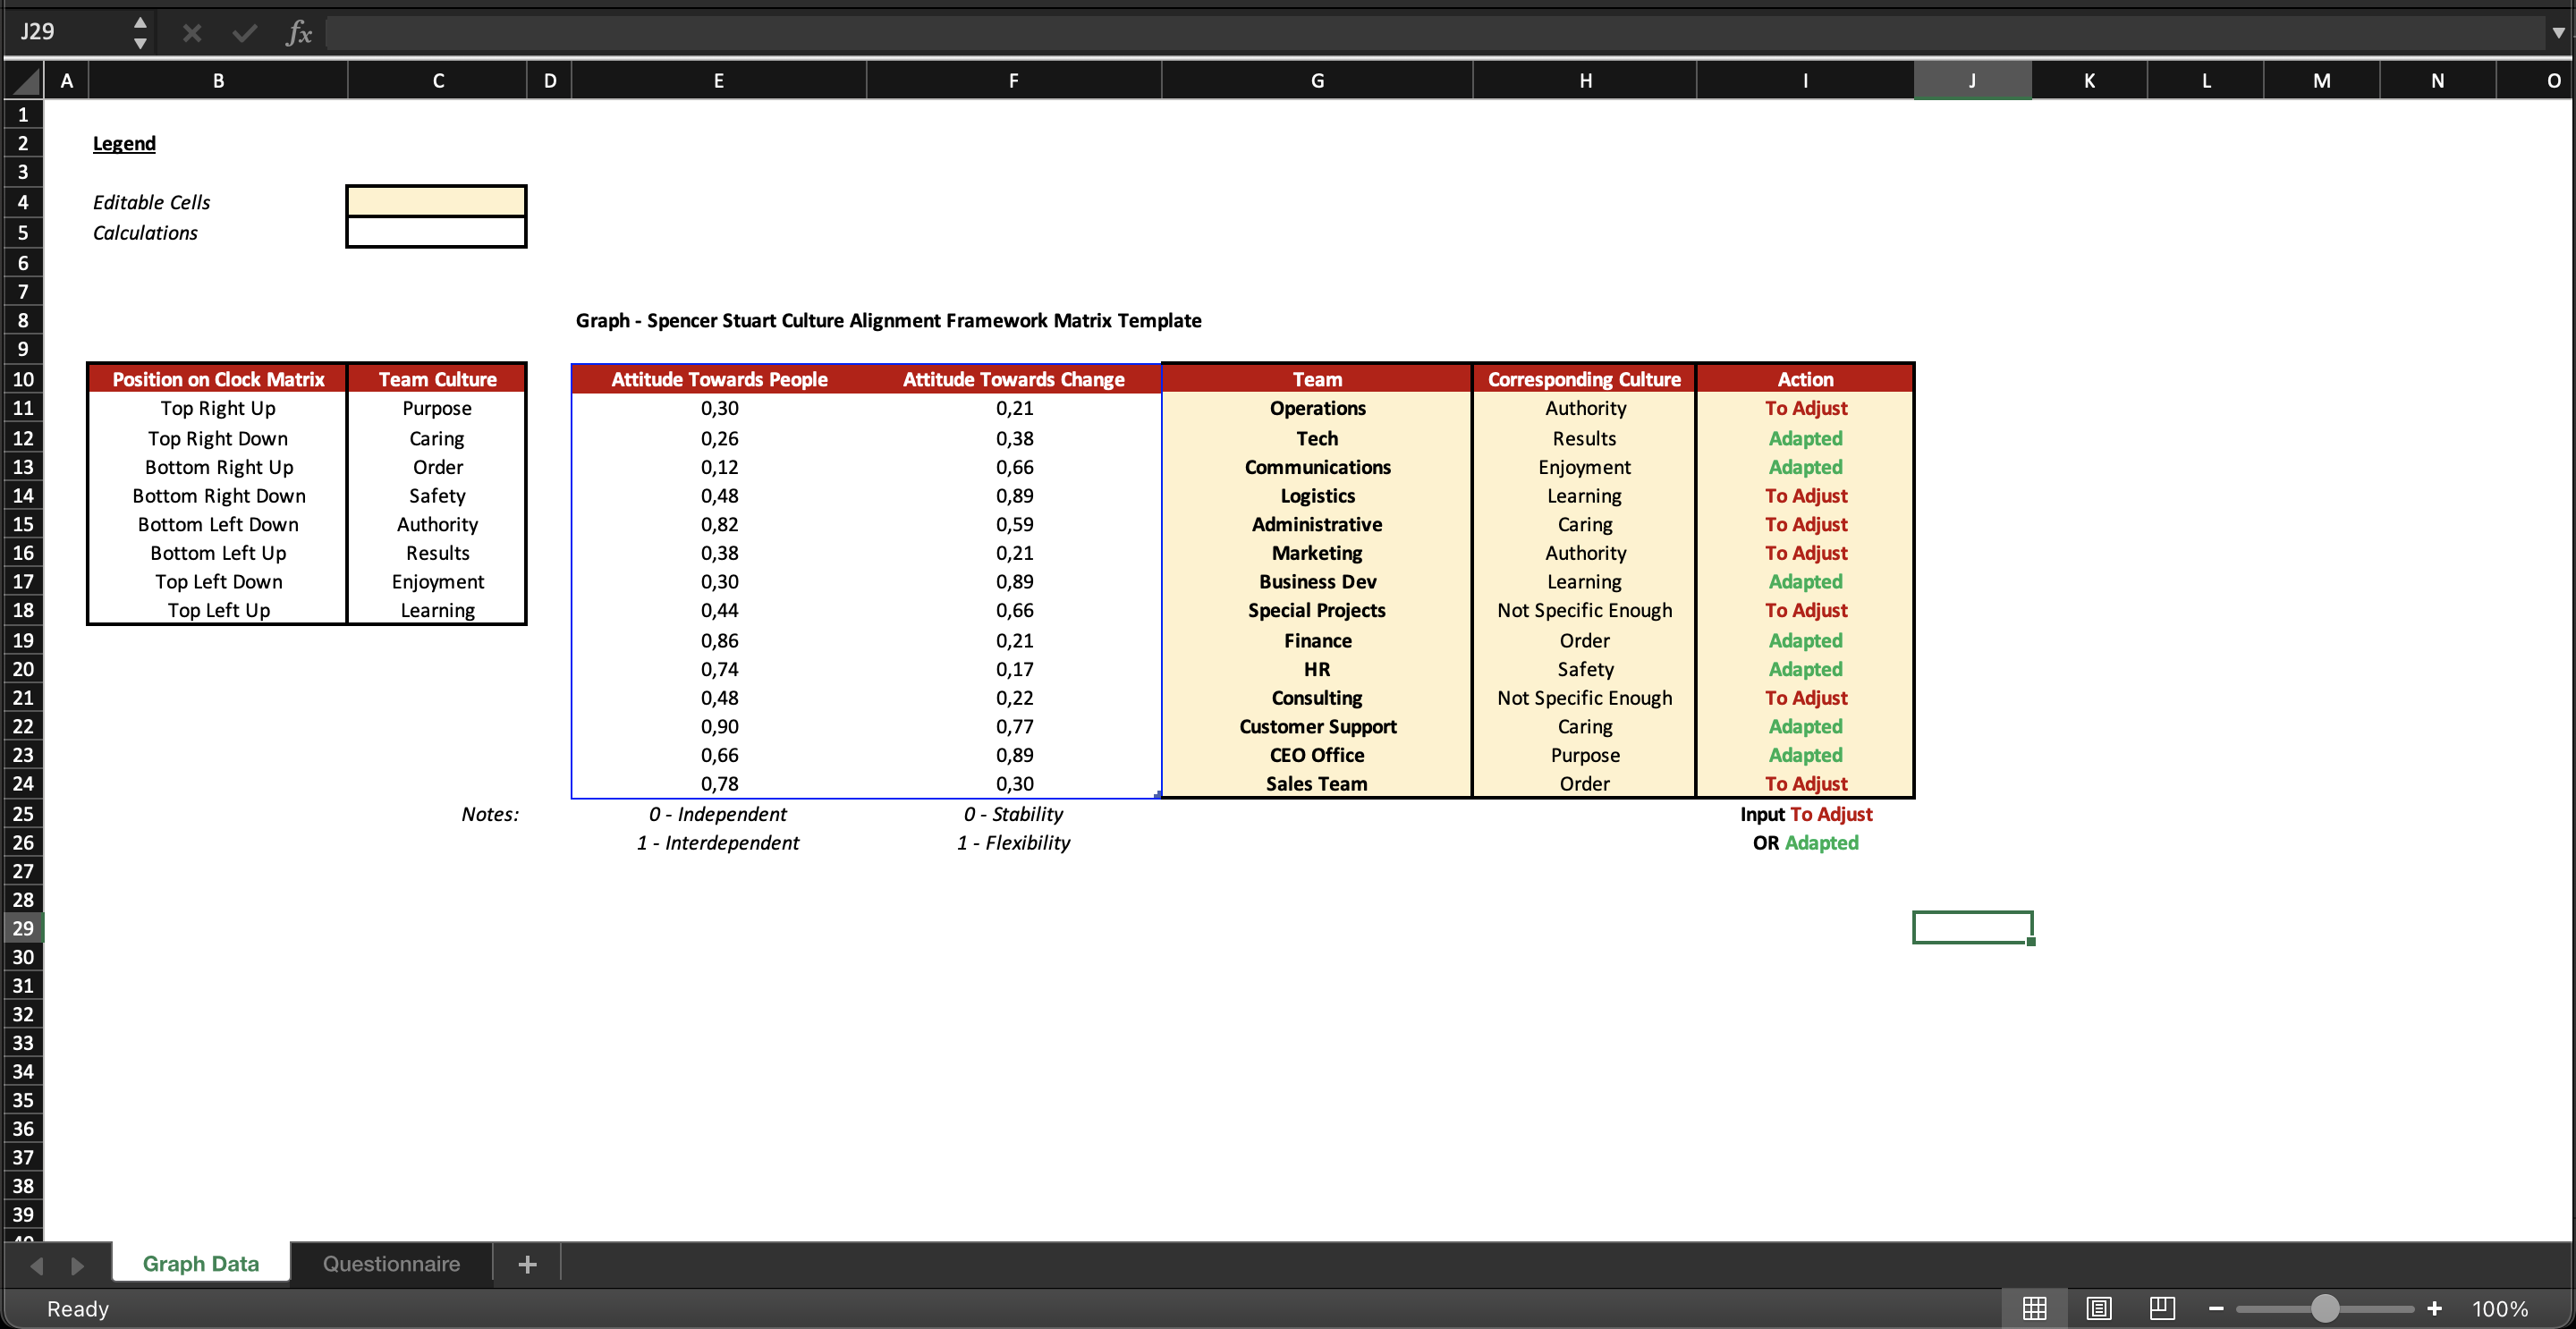Select column B header
Screen dimensions: 2576x1329
click(x=218, y=81)
